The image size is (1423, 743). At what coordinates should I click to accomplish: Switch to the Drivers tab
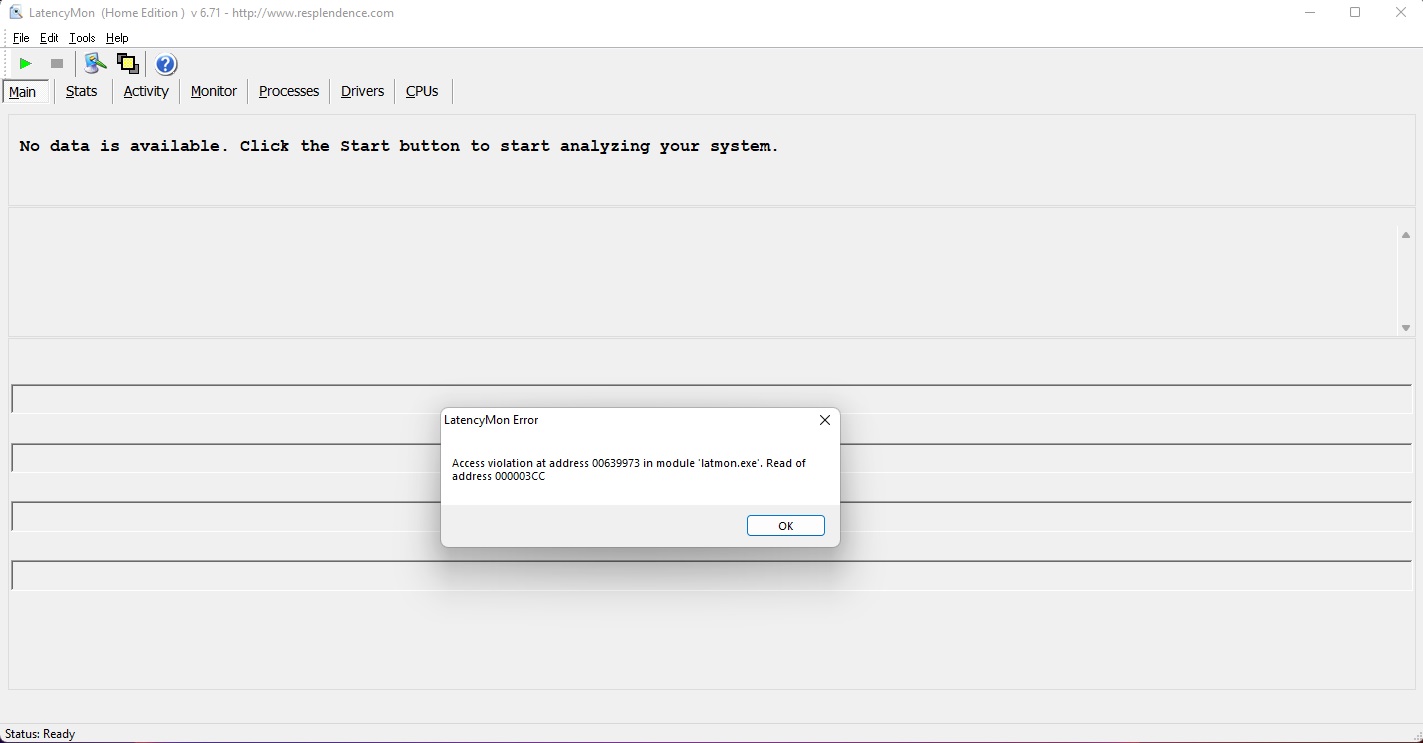[362, 91]
